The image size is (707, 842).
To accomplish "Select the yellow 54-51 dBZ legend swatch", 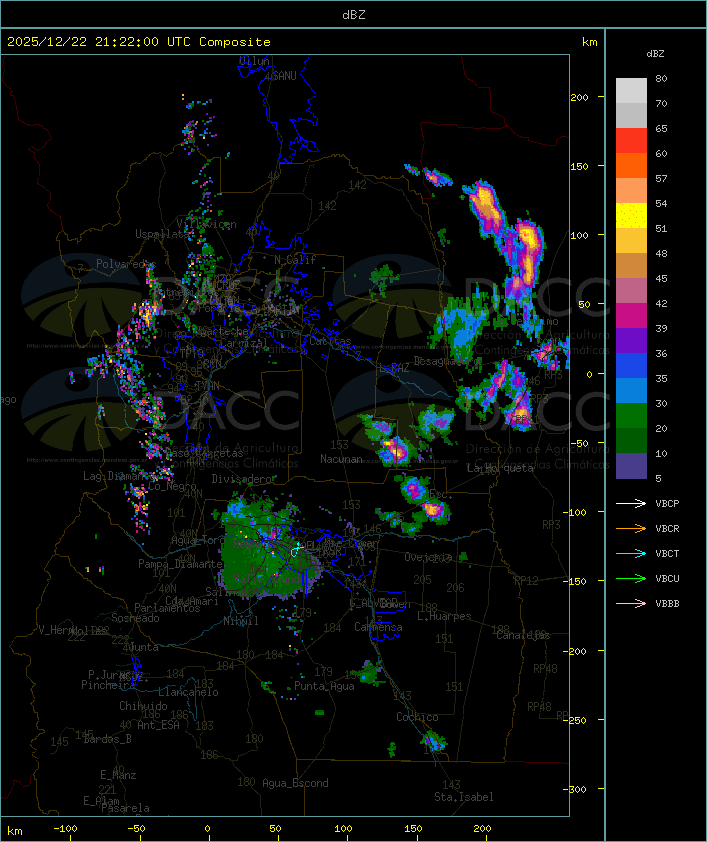I will point(631,216).
